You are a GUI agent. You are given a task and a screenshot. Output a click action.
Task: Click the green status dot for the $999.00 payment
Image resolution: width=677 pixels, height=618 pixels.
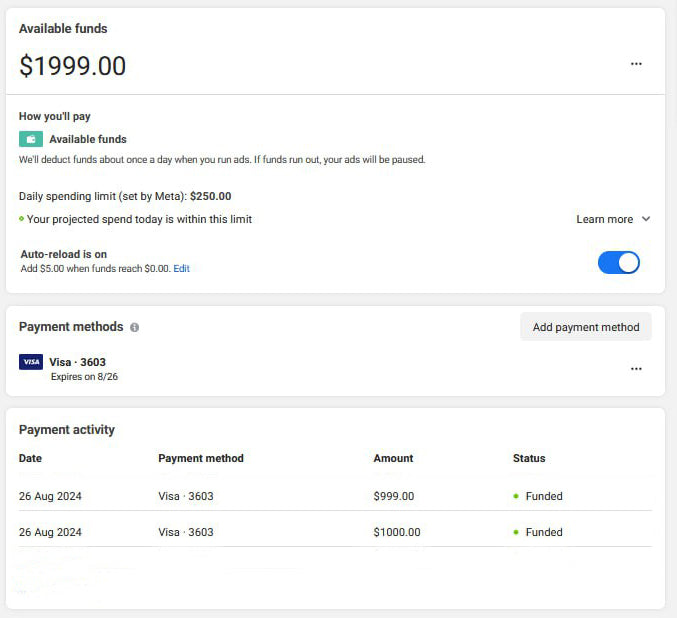coord(516,496)
